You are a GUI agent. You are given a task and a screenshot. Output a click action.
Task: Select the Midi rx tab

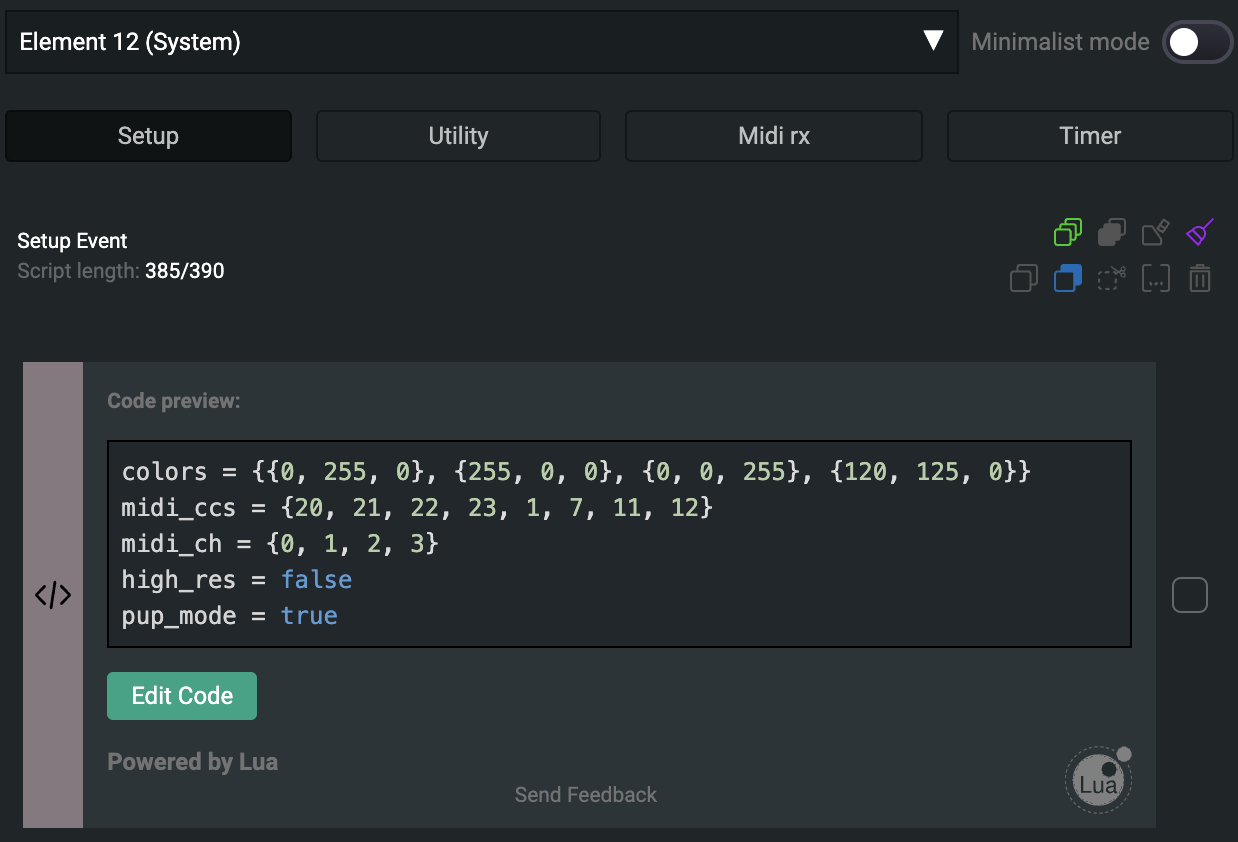coord(773,136)
